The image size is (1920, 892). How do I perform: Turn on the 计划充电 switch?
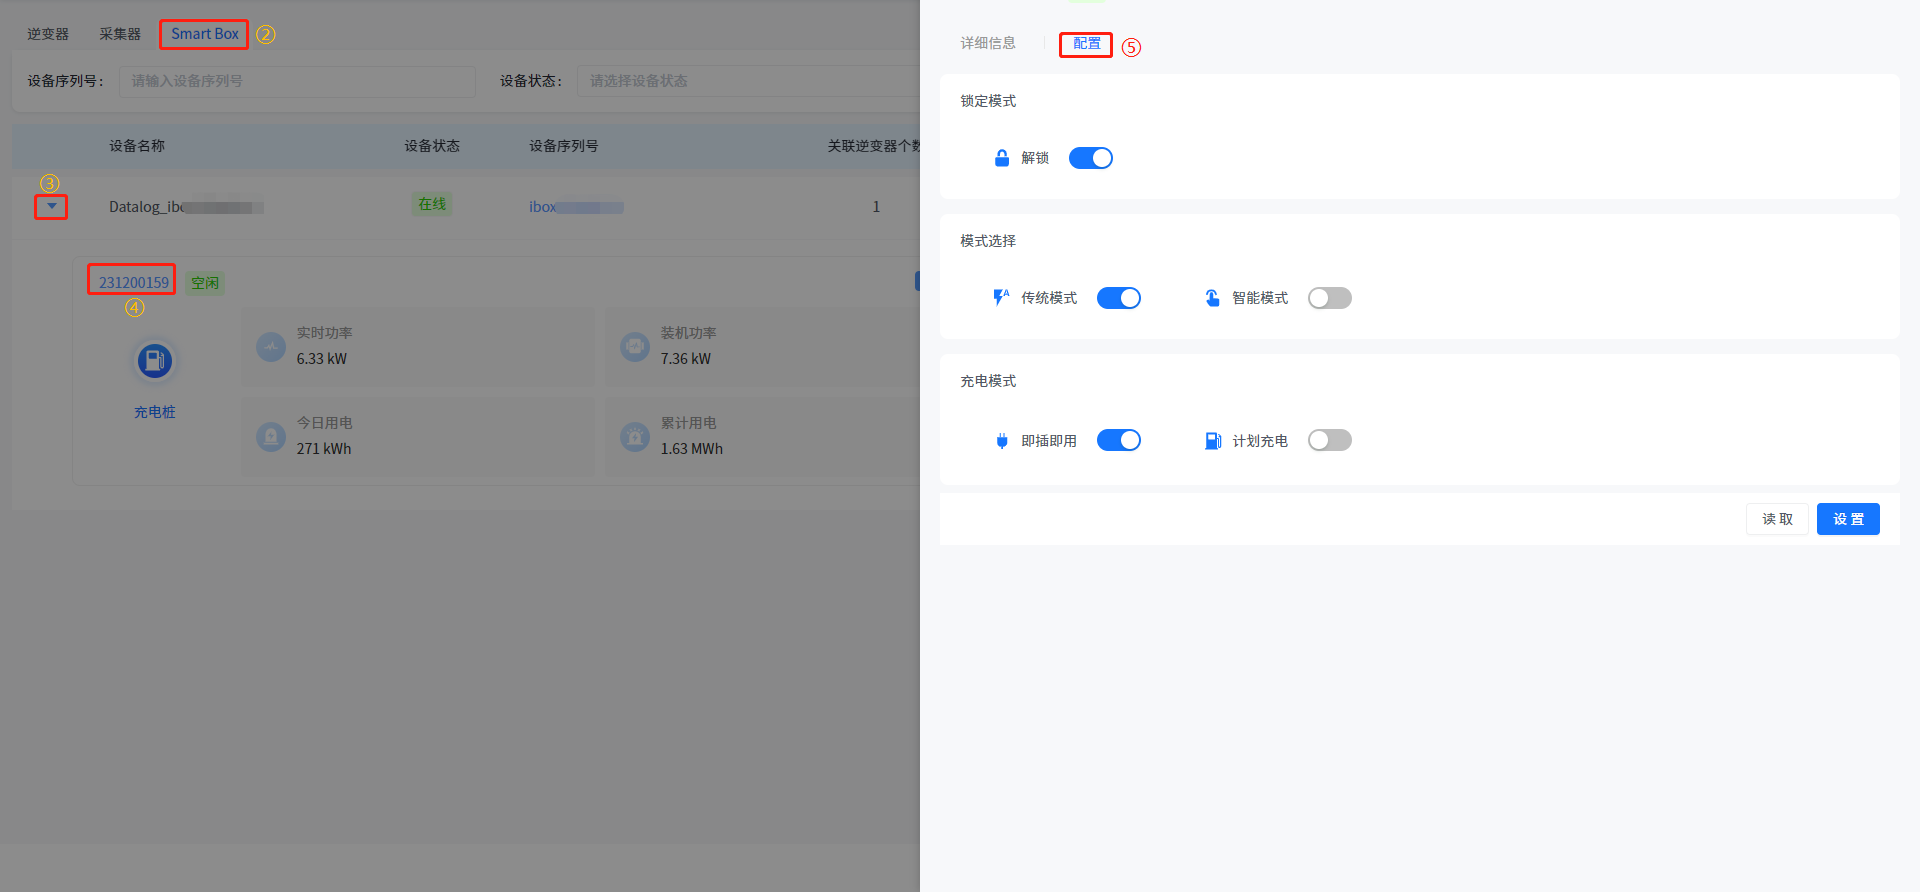1329,441
